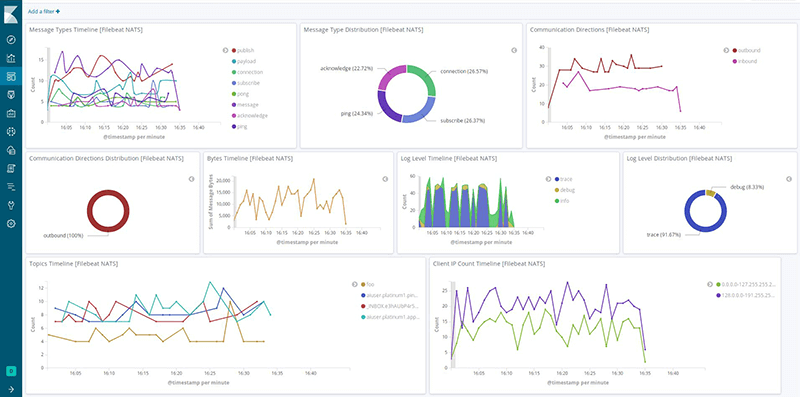
Task: Select the subscribe legend entry
Action: coord(245,83)
